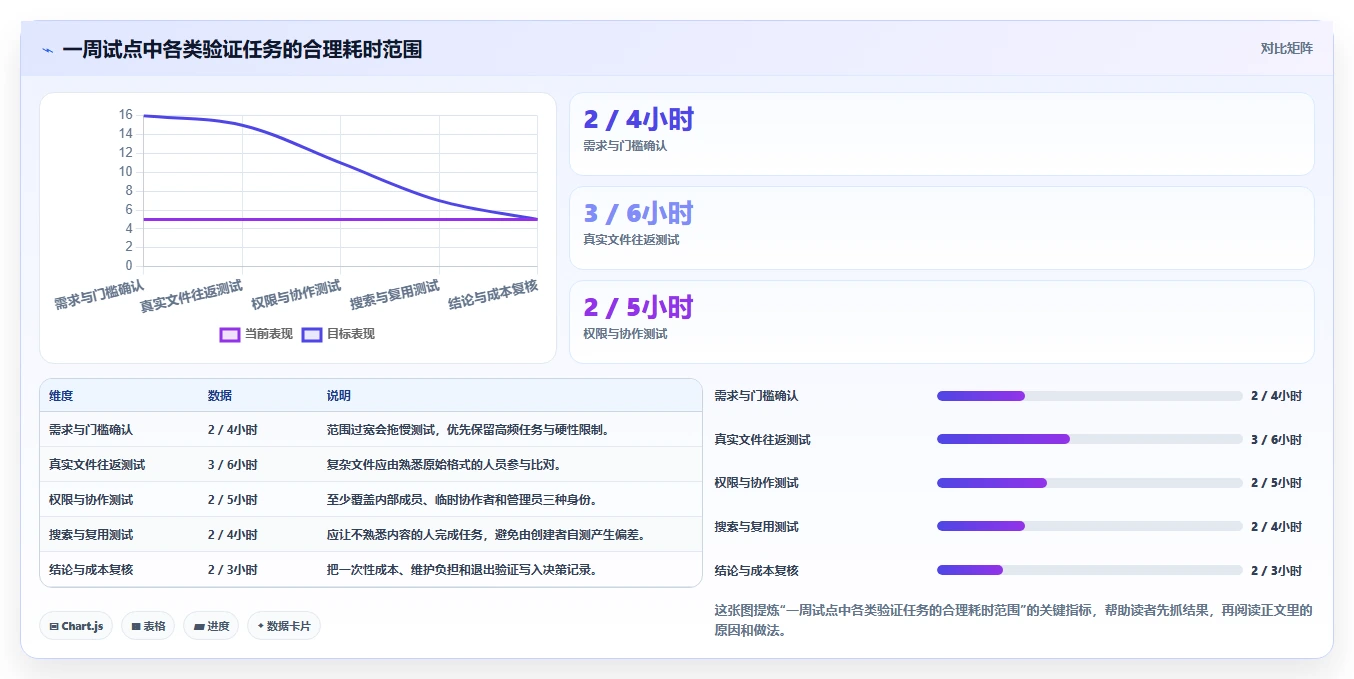The width and height of the screenshot is (1354, 679).
Task: Click the table value 2 / 3小时
Action: [233, 570]
